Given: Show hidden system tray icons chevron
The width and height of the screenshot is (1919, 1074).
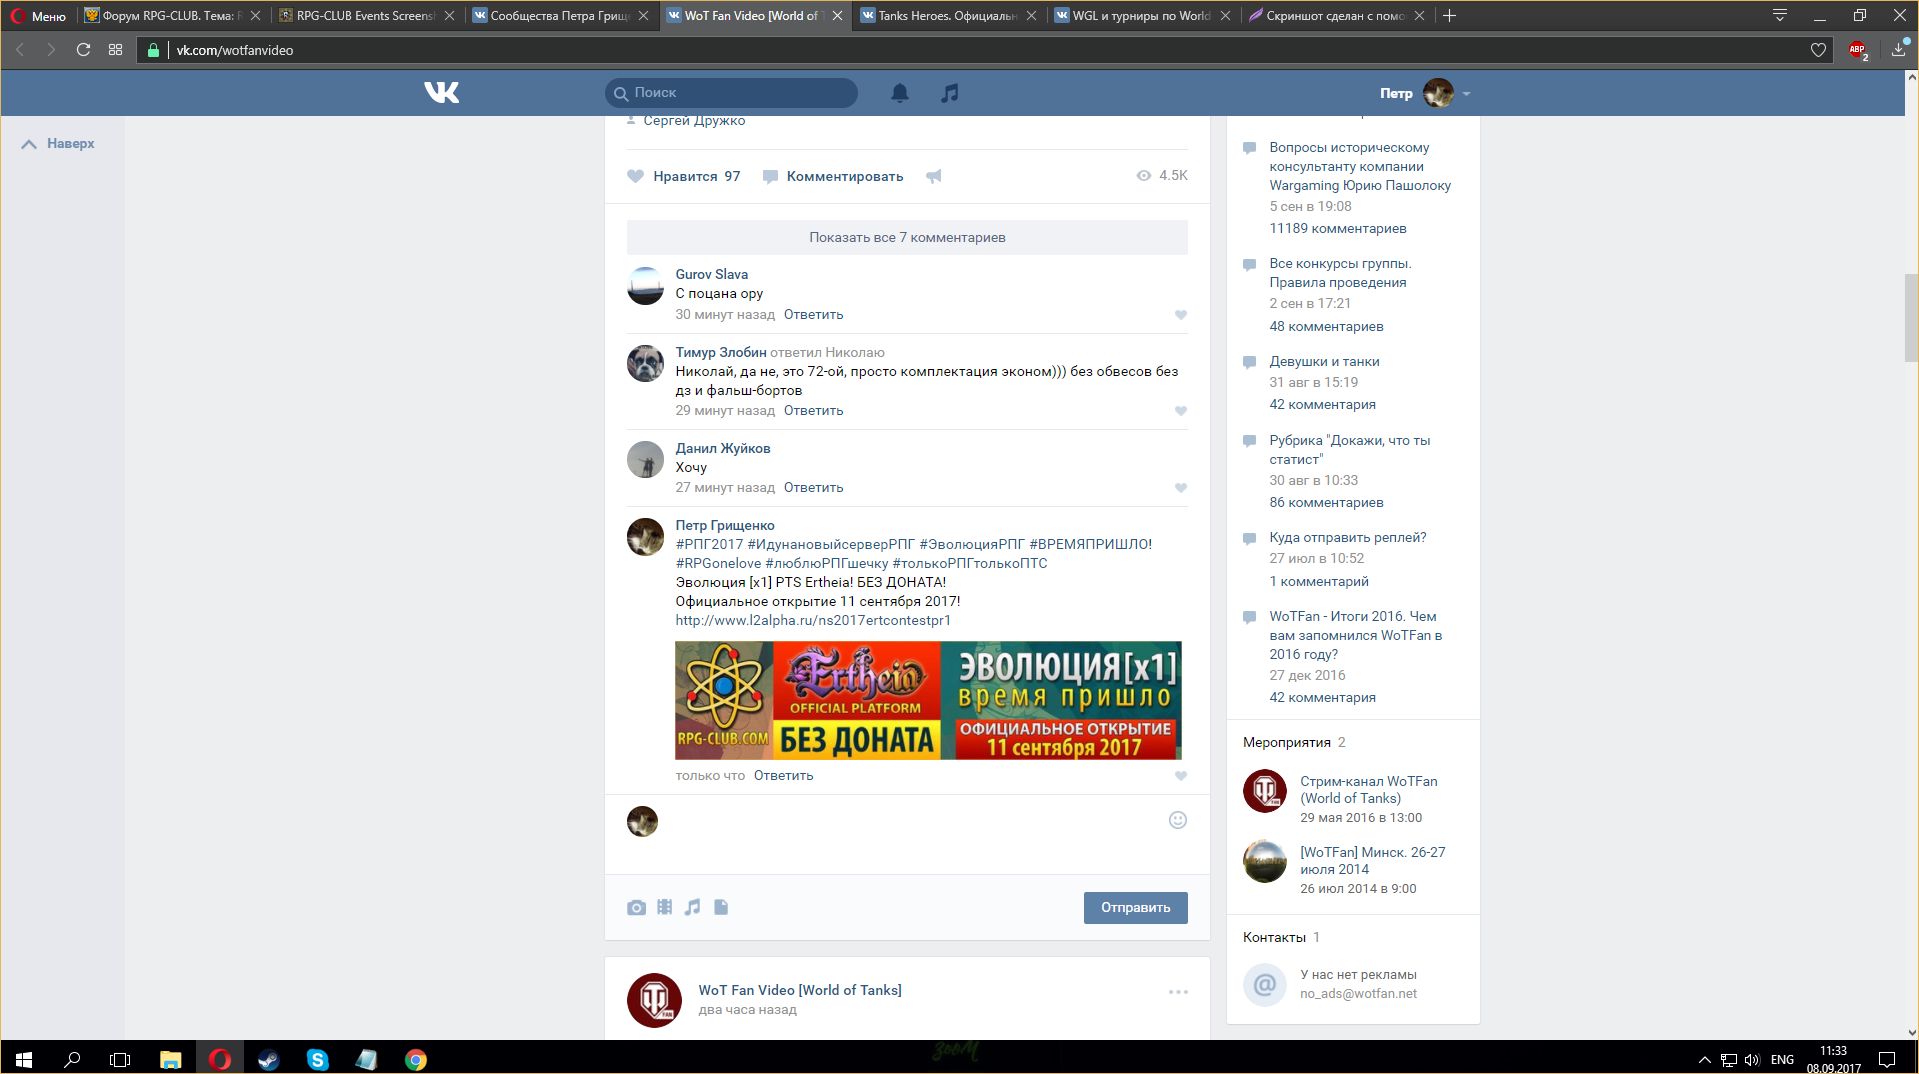Looking at the screenshot, I should (1704, 1059).
